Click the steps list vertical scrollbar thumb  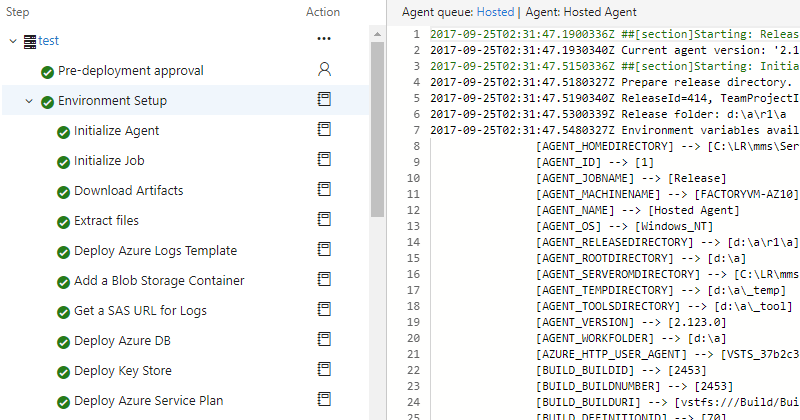click(x=378, y=130)
